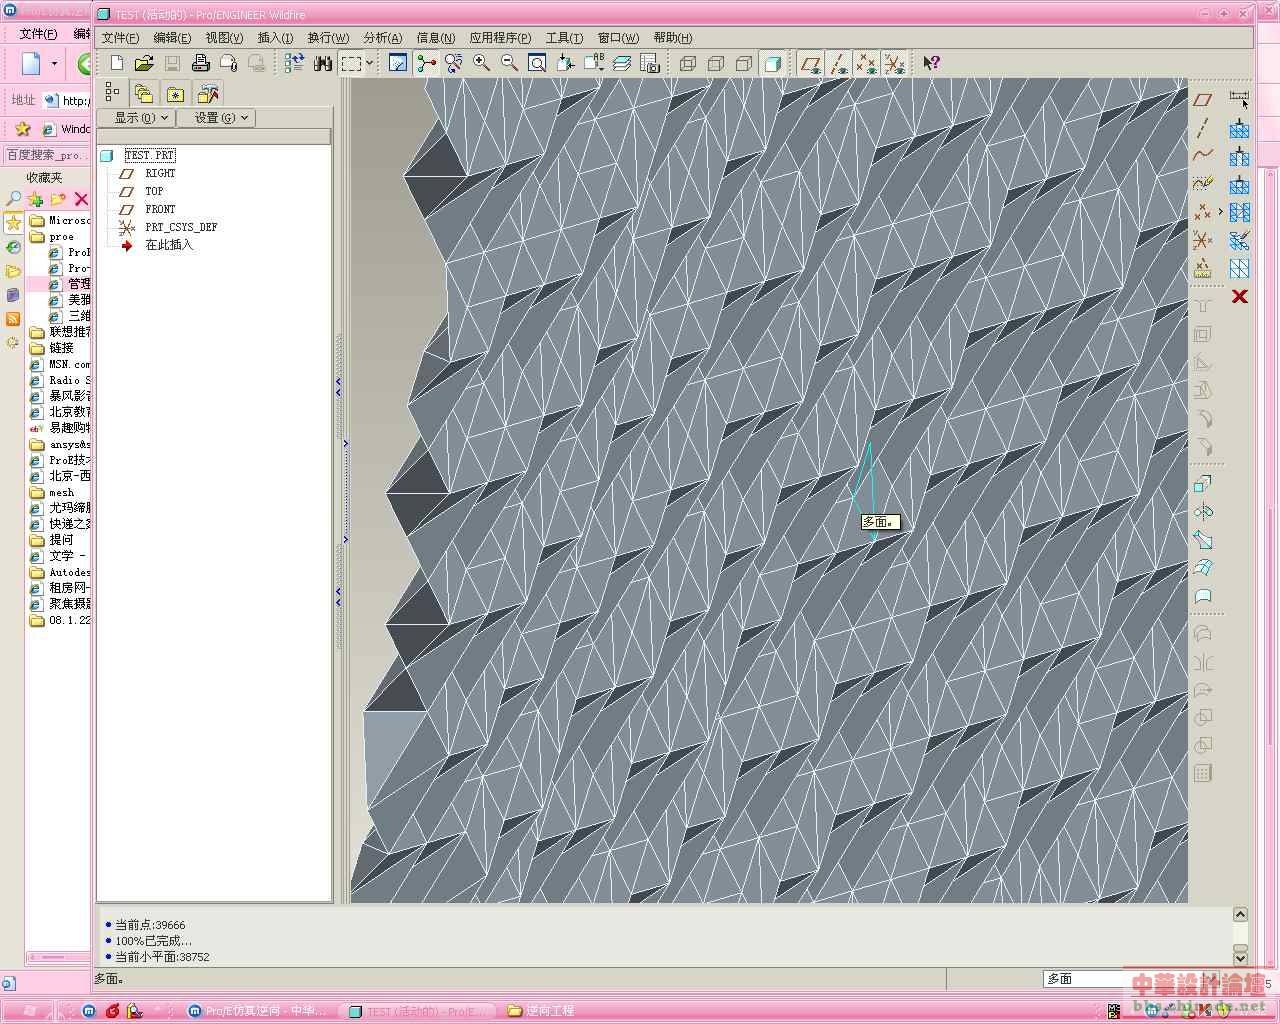Click the Zoom In magnifier icon

click(x=481, y=63)
